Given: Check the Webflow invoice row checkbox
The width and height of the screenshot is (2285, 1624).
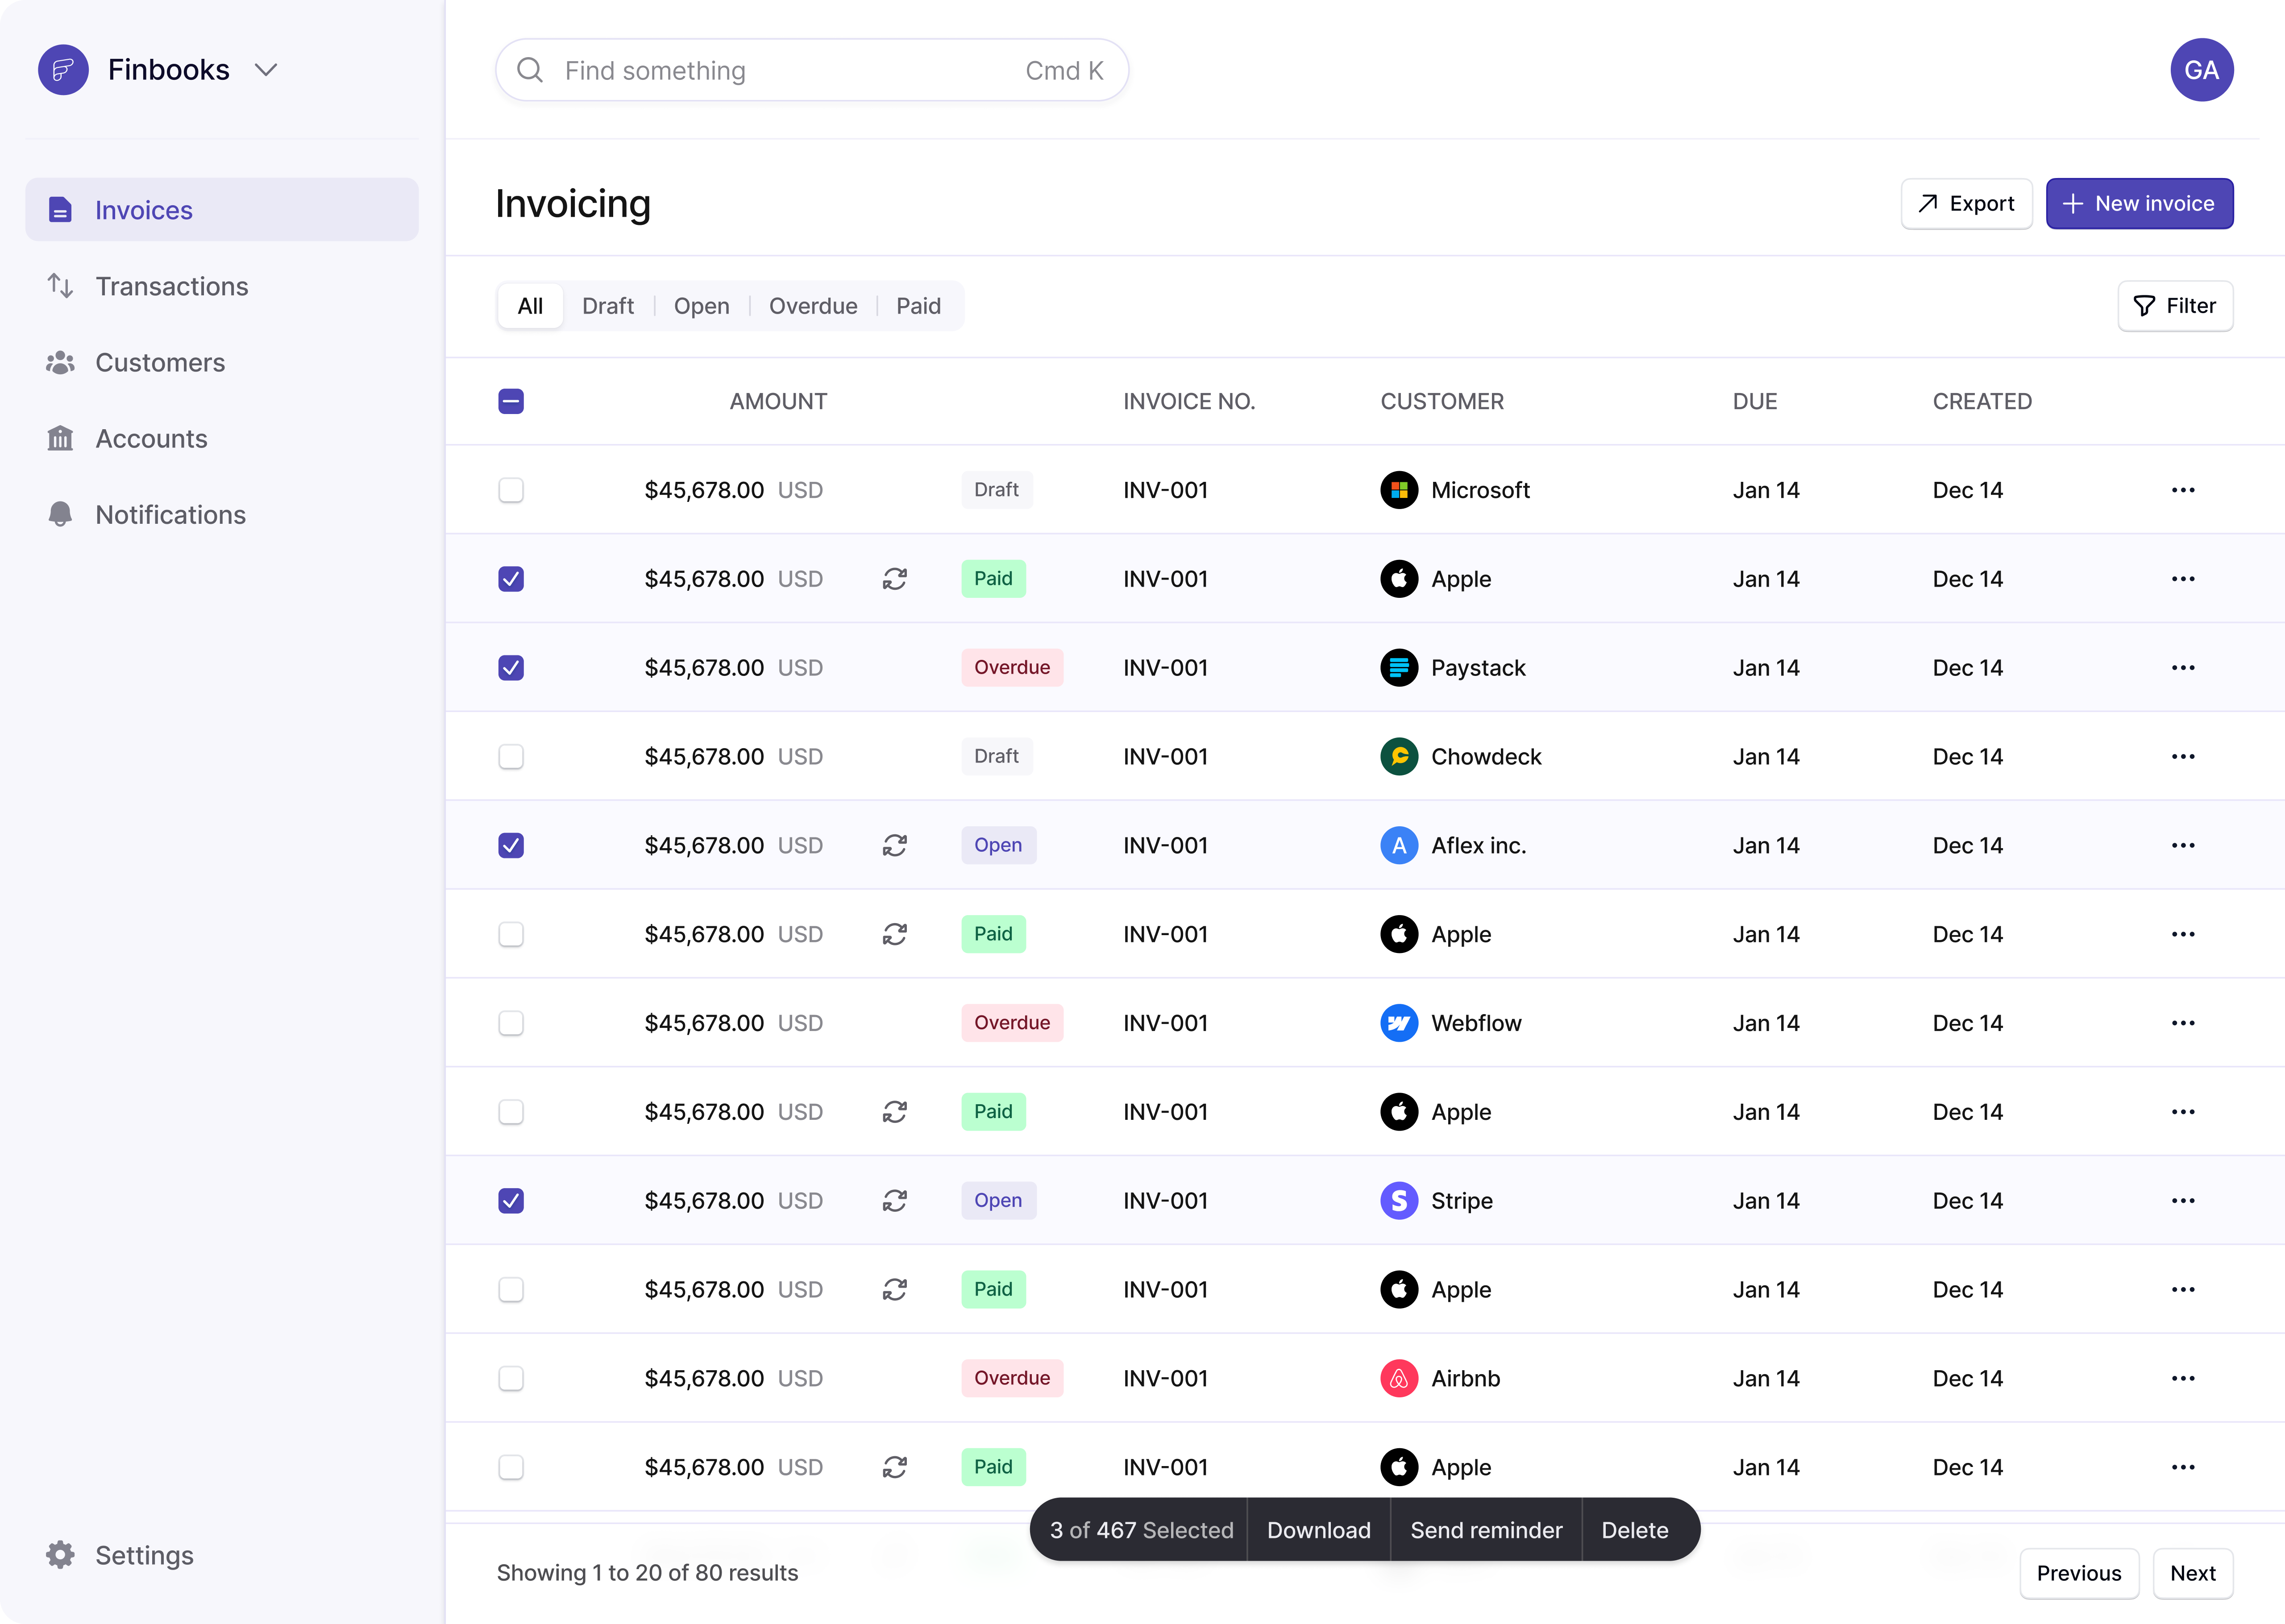Looking at the screenshot, I should (511, 1023).
